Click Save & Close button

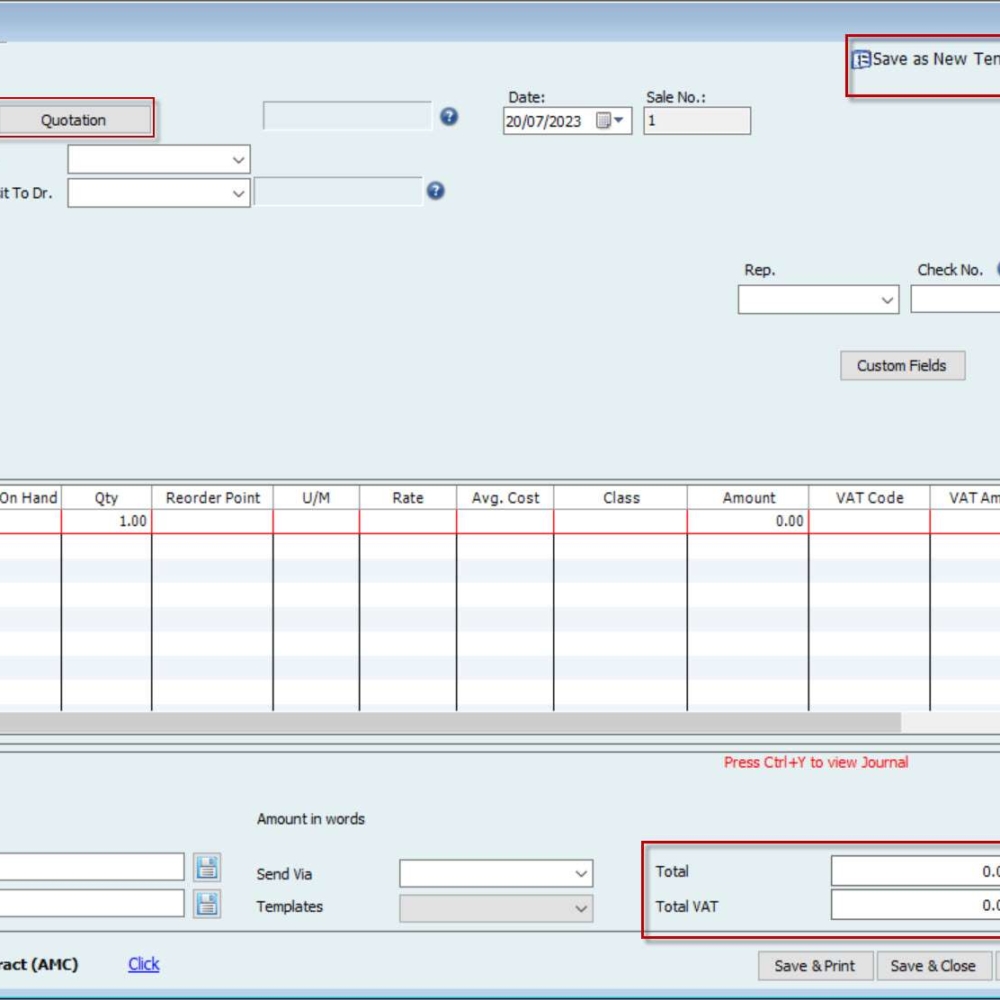[x=933, y=966]
